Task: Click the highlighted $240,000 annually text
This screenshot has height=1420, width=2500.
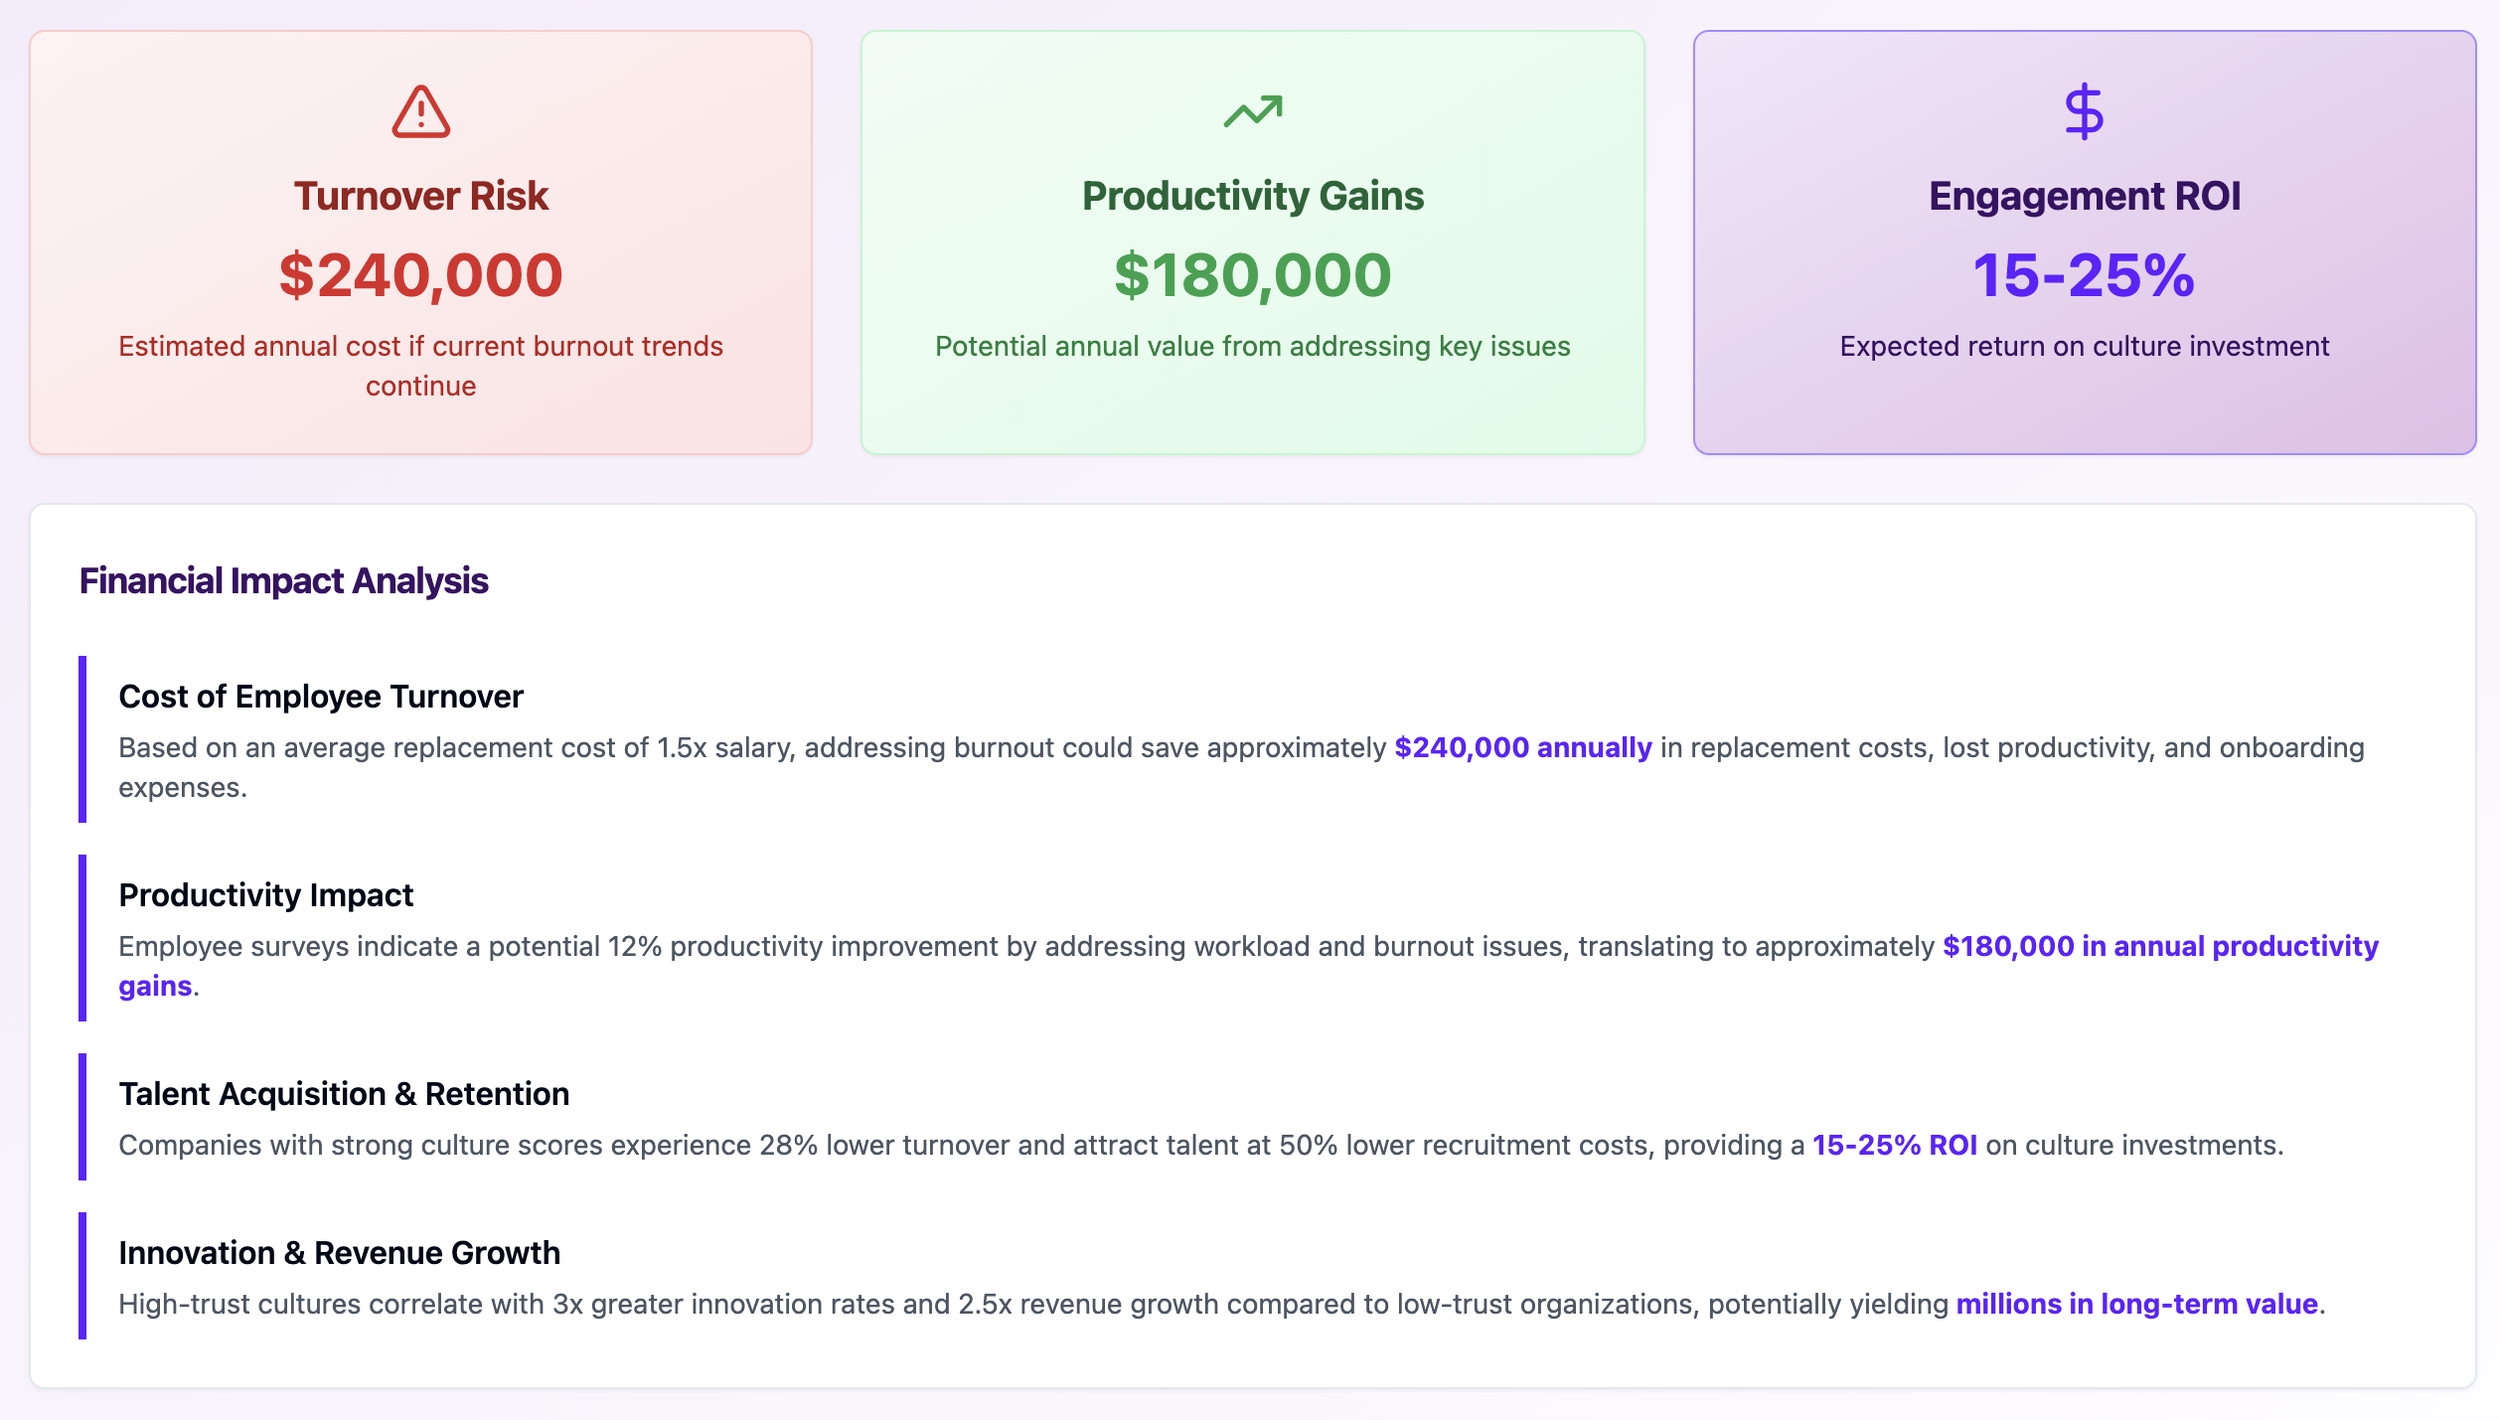Action: [1522, 748]
